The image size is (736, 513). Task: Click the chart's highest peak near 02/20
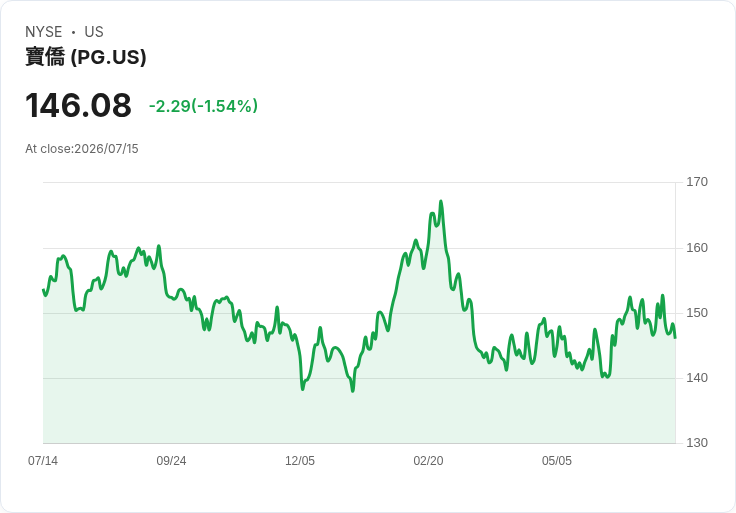[441, 201]
